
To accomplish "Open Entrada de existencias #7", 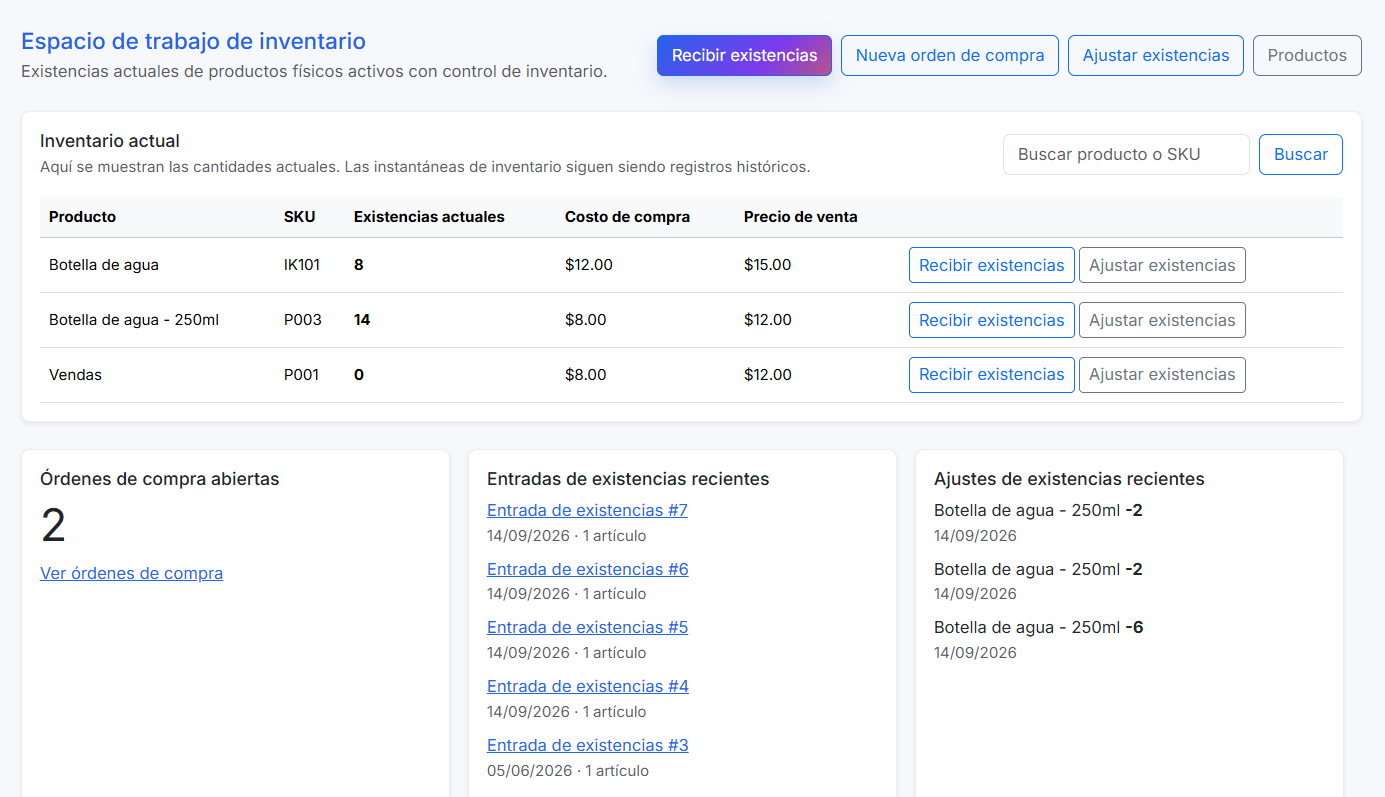I will pyautogui.click(x=587, y=510).
